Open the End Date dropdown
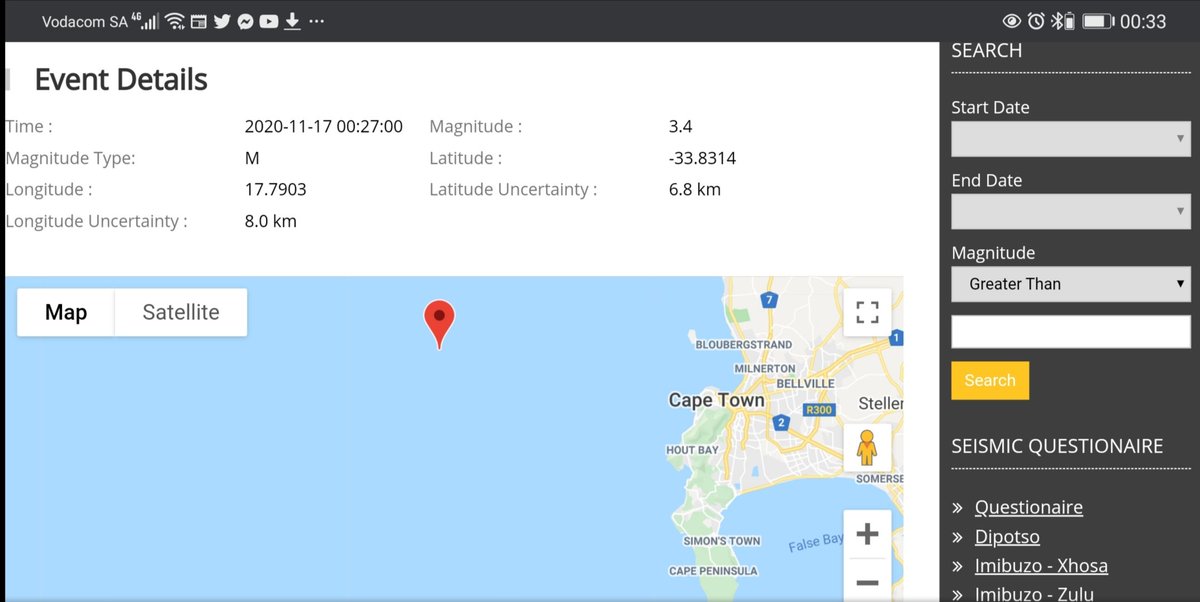The width and height of the screenshot is (1200, 602). point(1071,212)
